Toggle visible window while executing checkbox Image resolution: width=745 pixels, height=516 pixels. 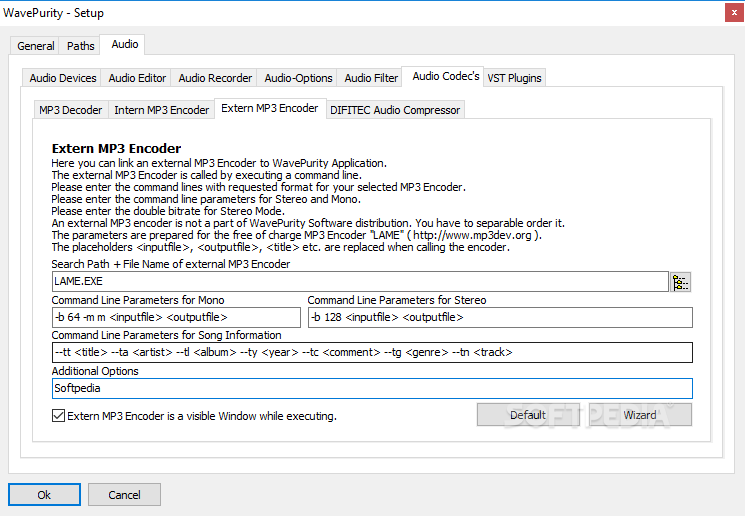pyautogui.click(x=58, y=416)
